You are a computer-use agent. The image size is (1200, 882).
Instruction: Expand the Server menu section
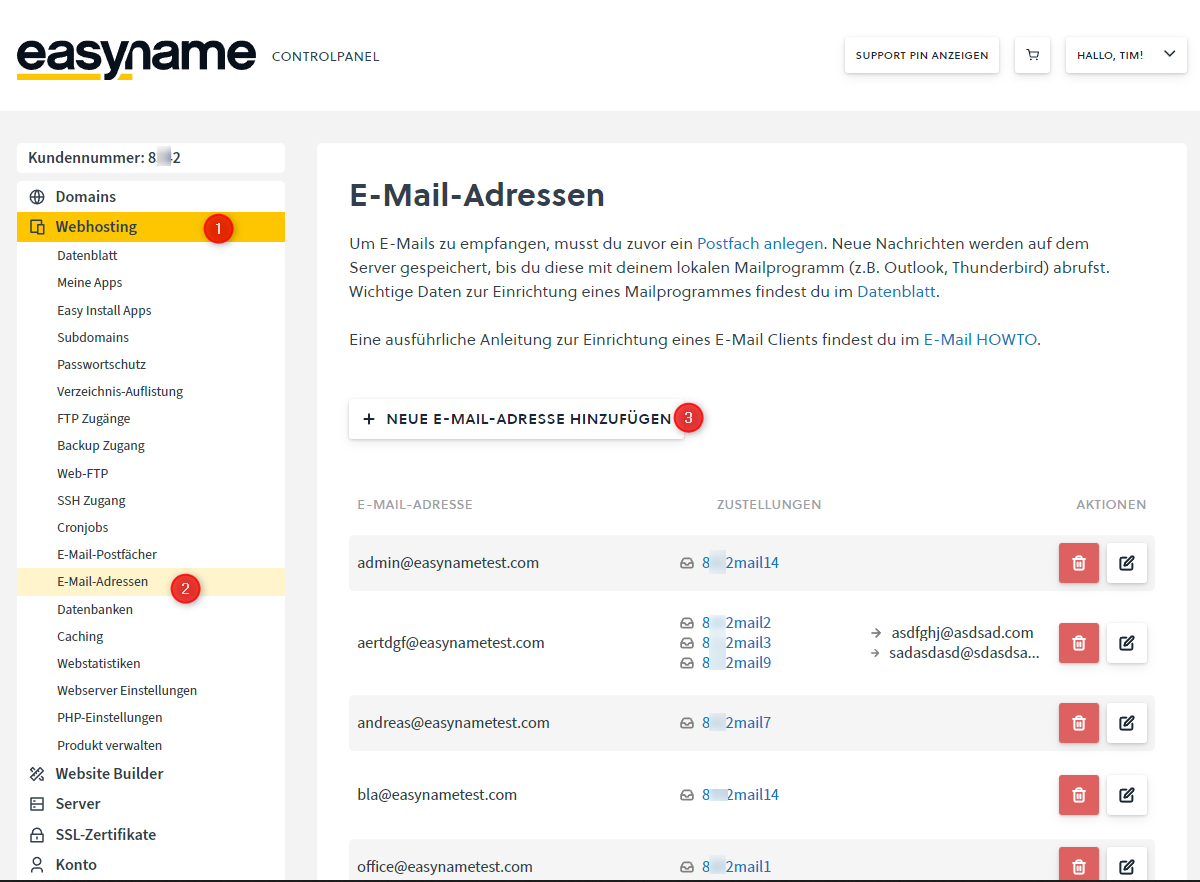[78, 804]
